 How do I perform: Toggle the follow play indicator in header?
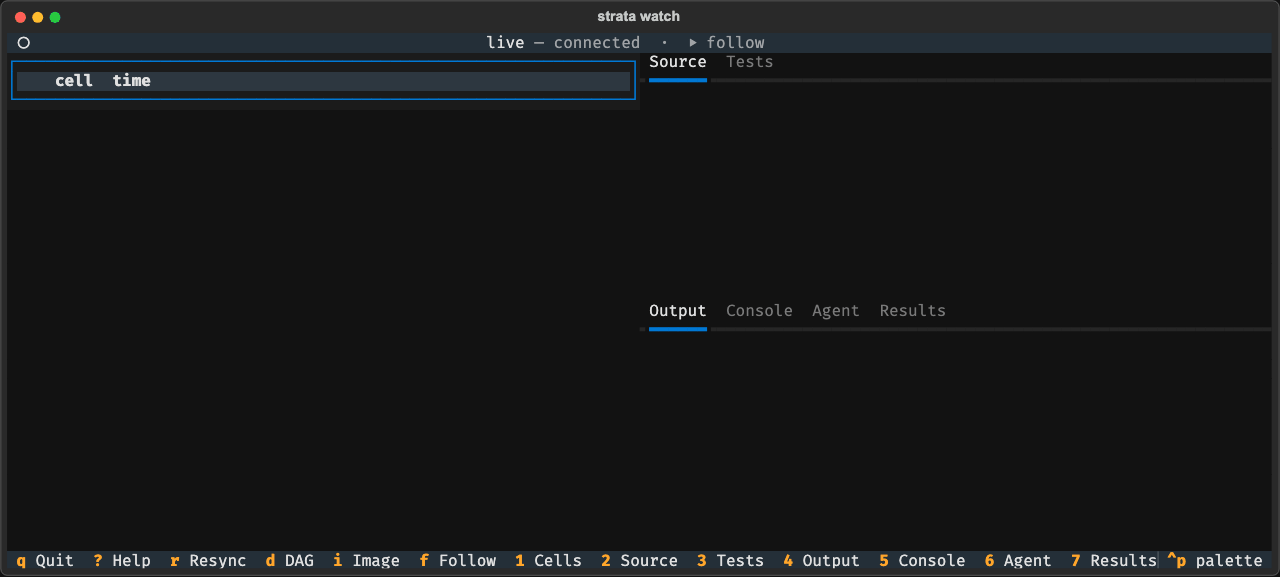(726, 43)
